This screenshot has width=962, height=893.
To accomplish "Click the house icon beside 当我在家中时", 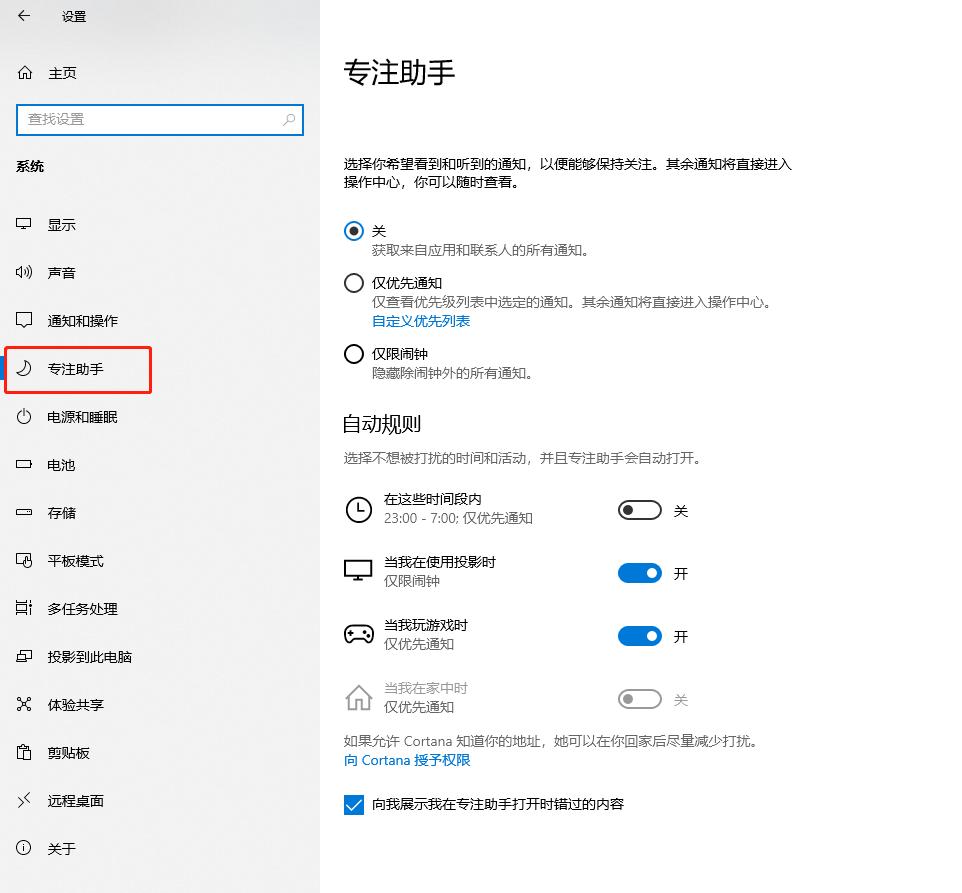I will point(358,697).
